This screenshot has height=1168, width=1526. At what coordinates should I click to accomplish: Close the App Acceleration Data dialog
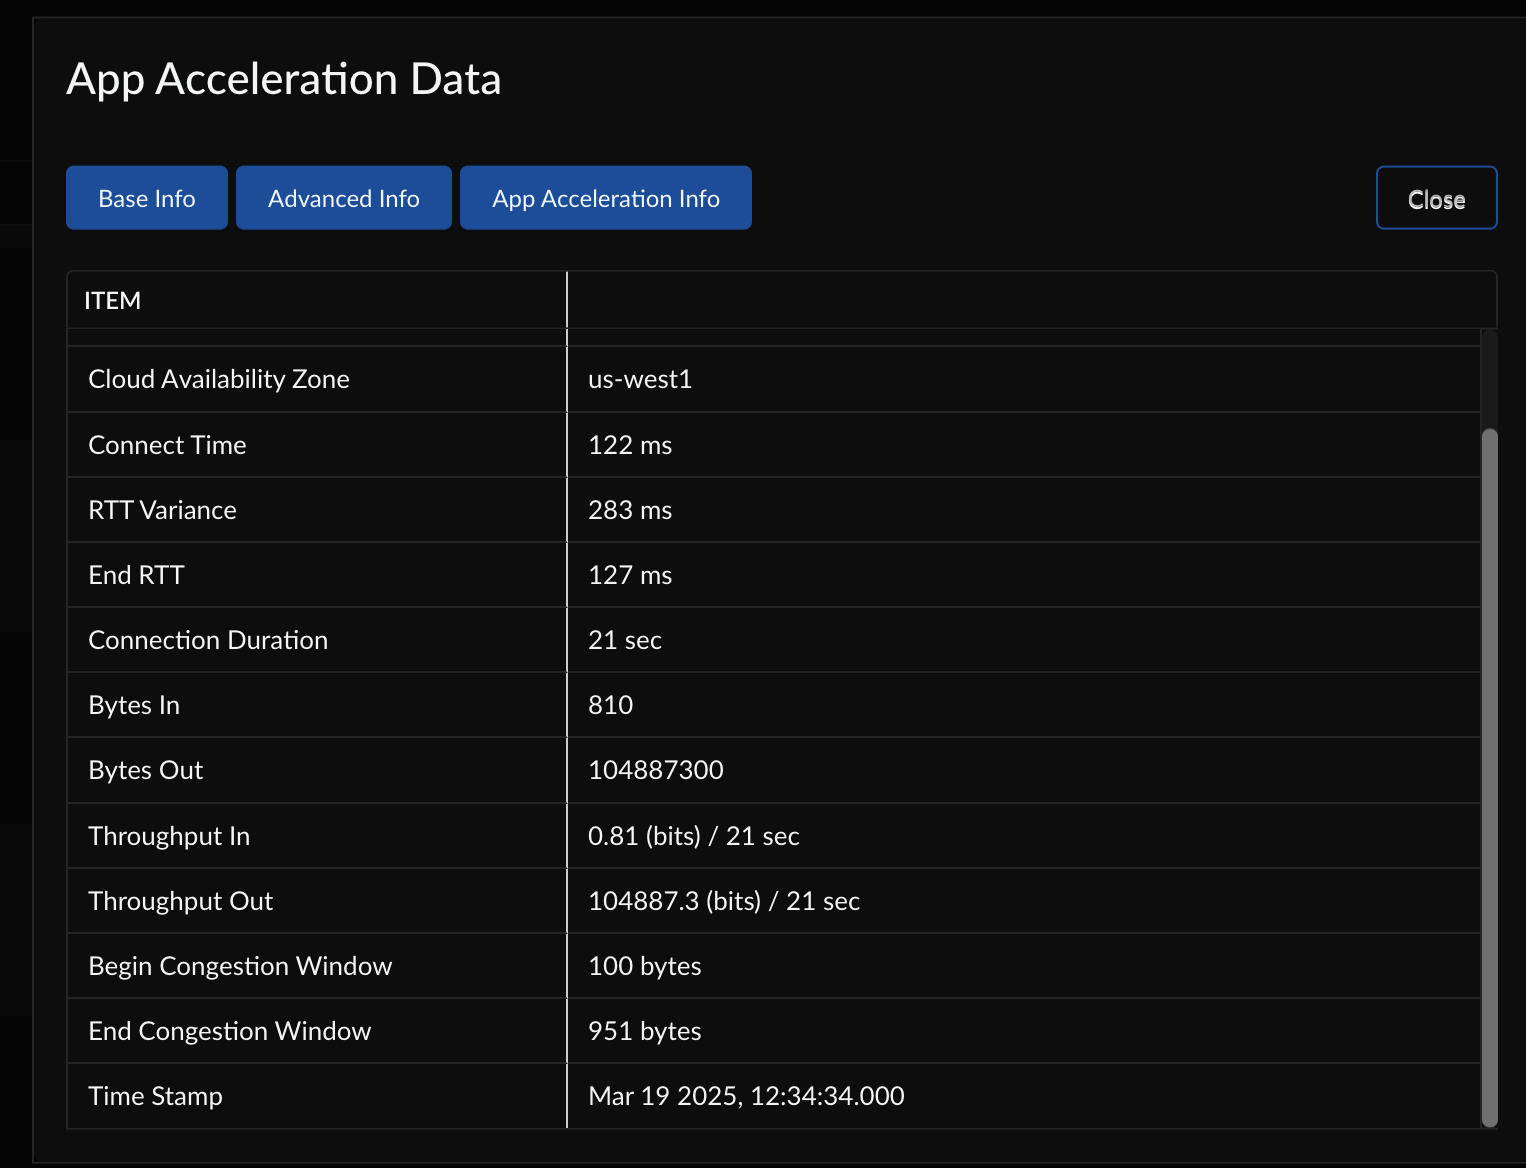pyautogui.click(x=1435, y=198)
